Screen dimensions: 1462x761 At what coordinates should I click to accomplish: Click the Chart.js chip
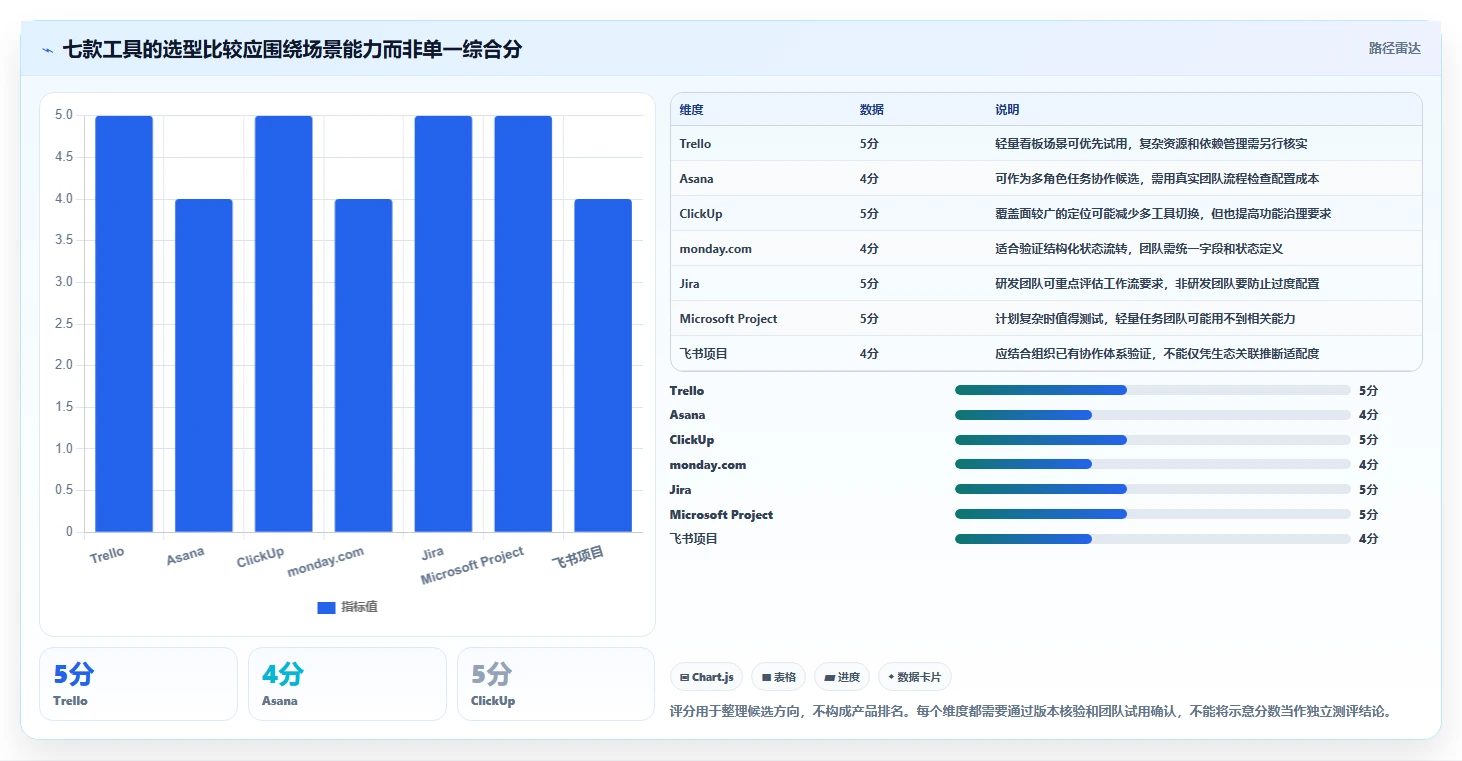pyautogui.click(x=706, y=677)
